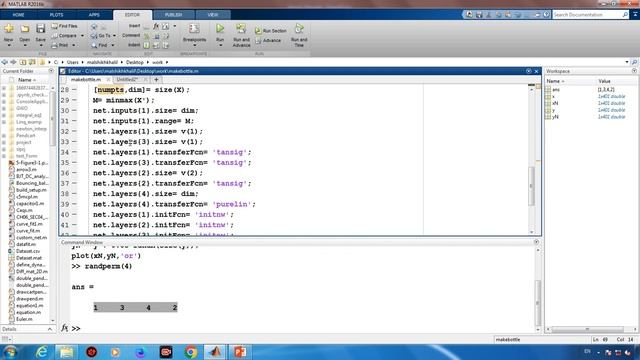Expand the project folder in Current Folder

point(4,142)
